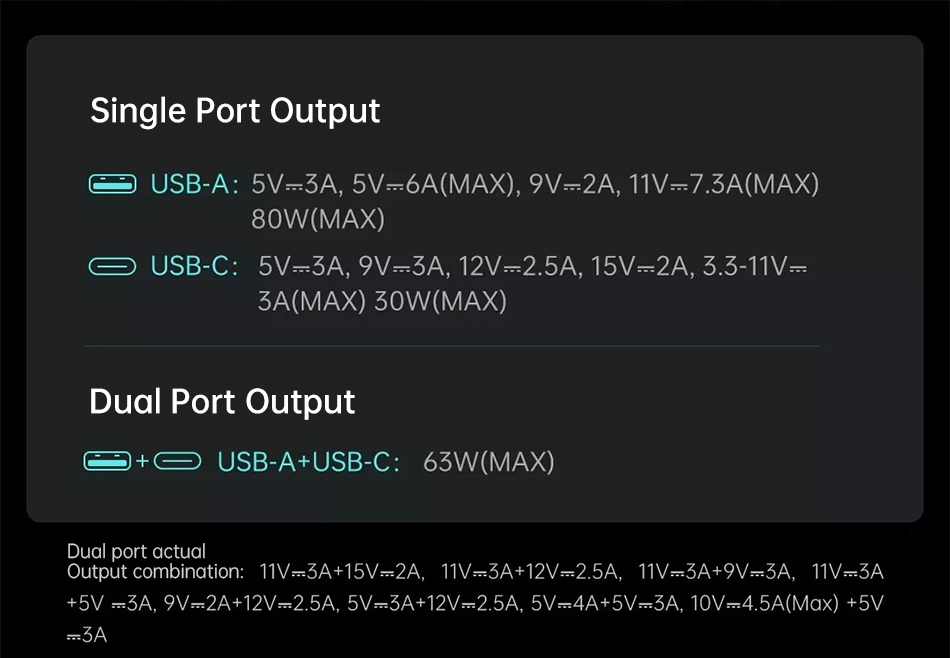Image resolution: width=950 pixels, height=658 pixels.
Task: Click the 3.3-11V USB-C range spec
Action: pyautogui.click(x=754, y=266)
